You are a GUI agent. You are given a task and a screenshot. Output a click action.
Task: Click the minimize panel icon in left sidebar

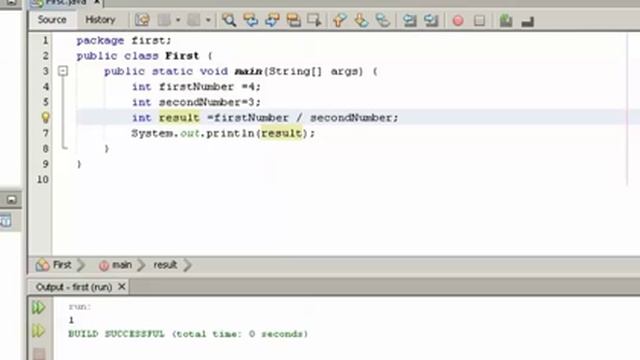pyautogui.click(x=11, y=200)
